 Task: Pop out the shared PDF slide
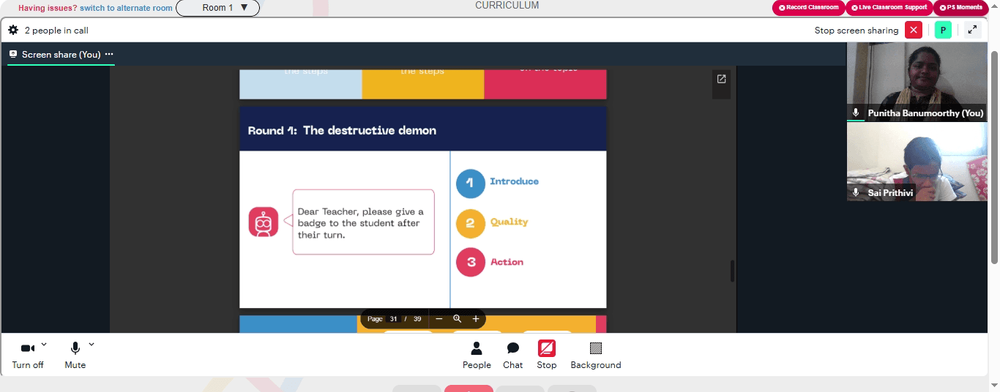721,79
